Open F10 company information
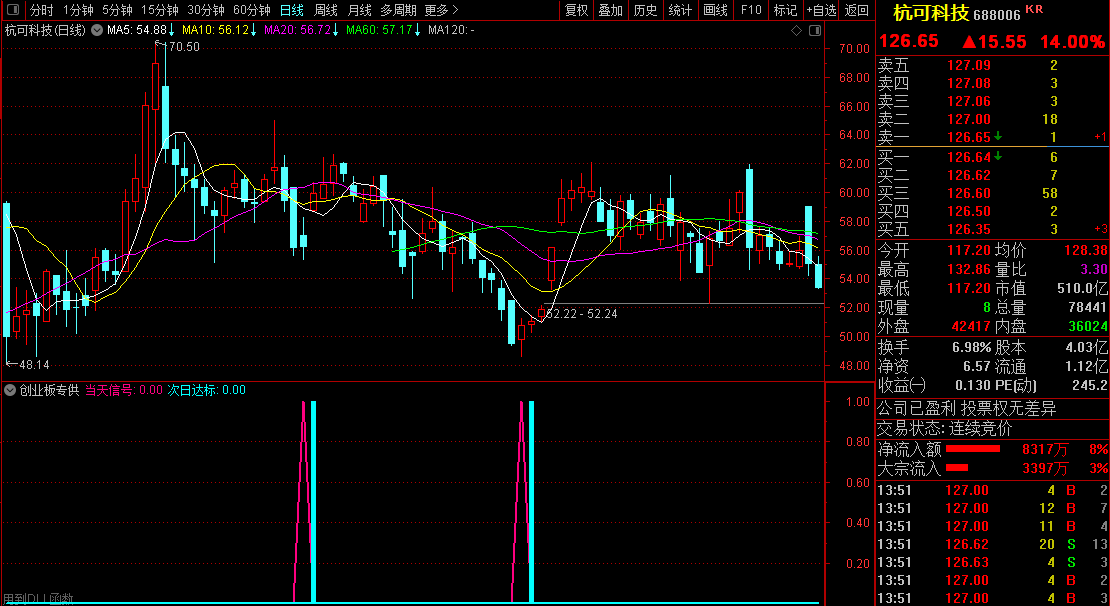Viewport: 1110px width, 606px height. coord(750,10)
